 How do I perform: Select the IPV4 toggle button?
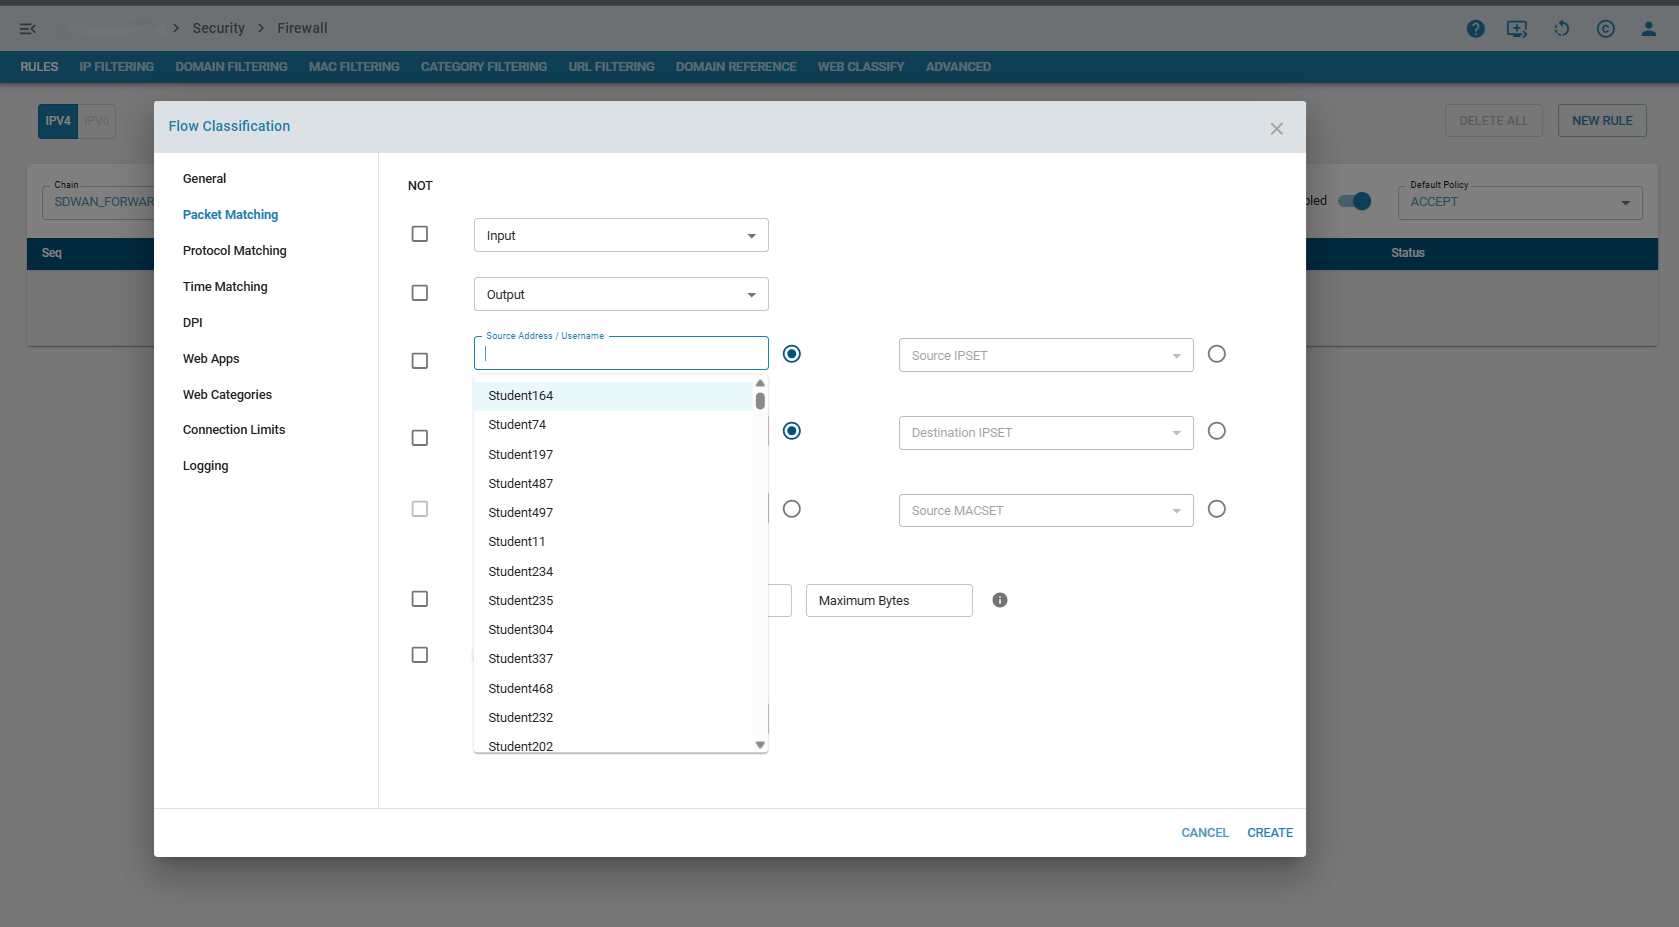[58, 121]
